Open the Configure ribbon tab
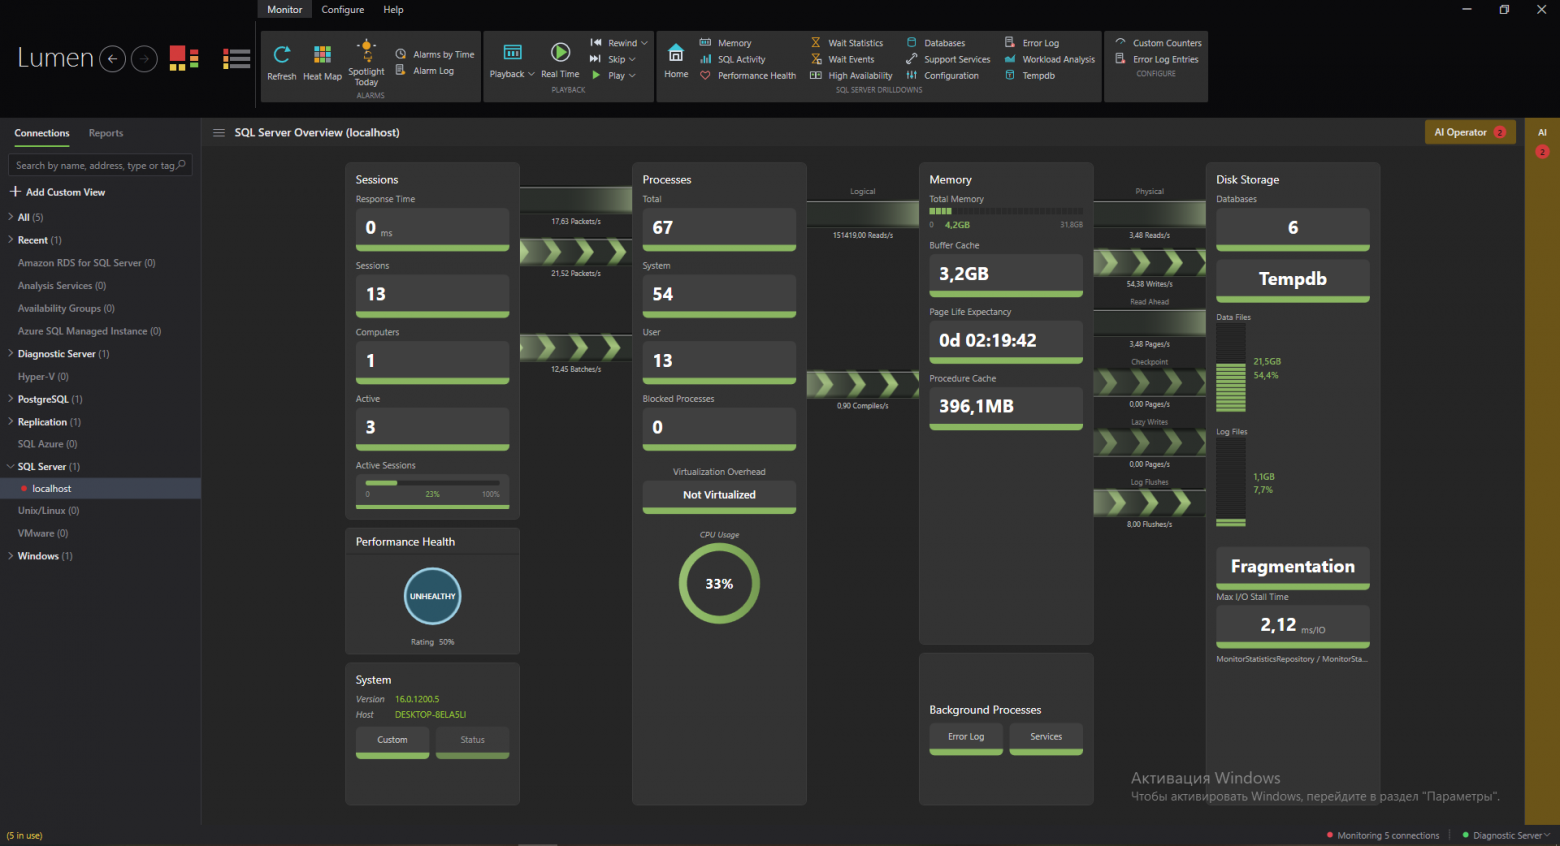1560x846 pixels. (x=343, y=10)
